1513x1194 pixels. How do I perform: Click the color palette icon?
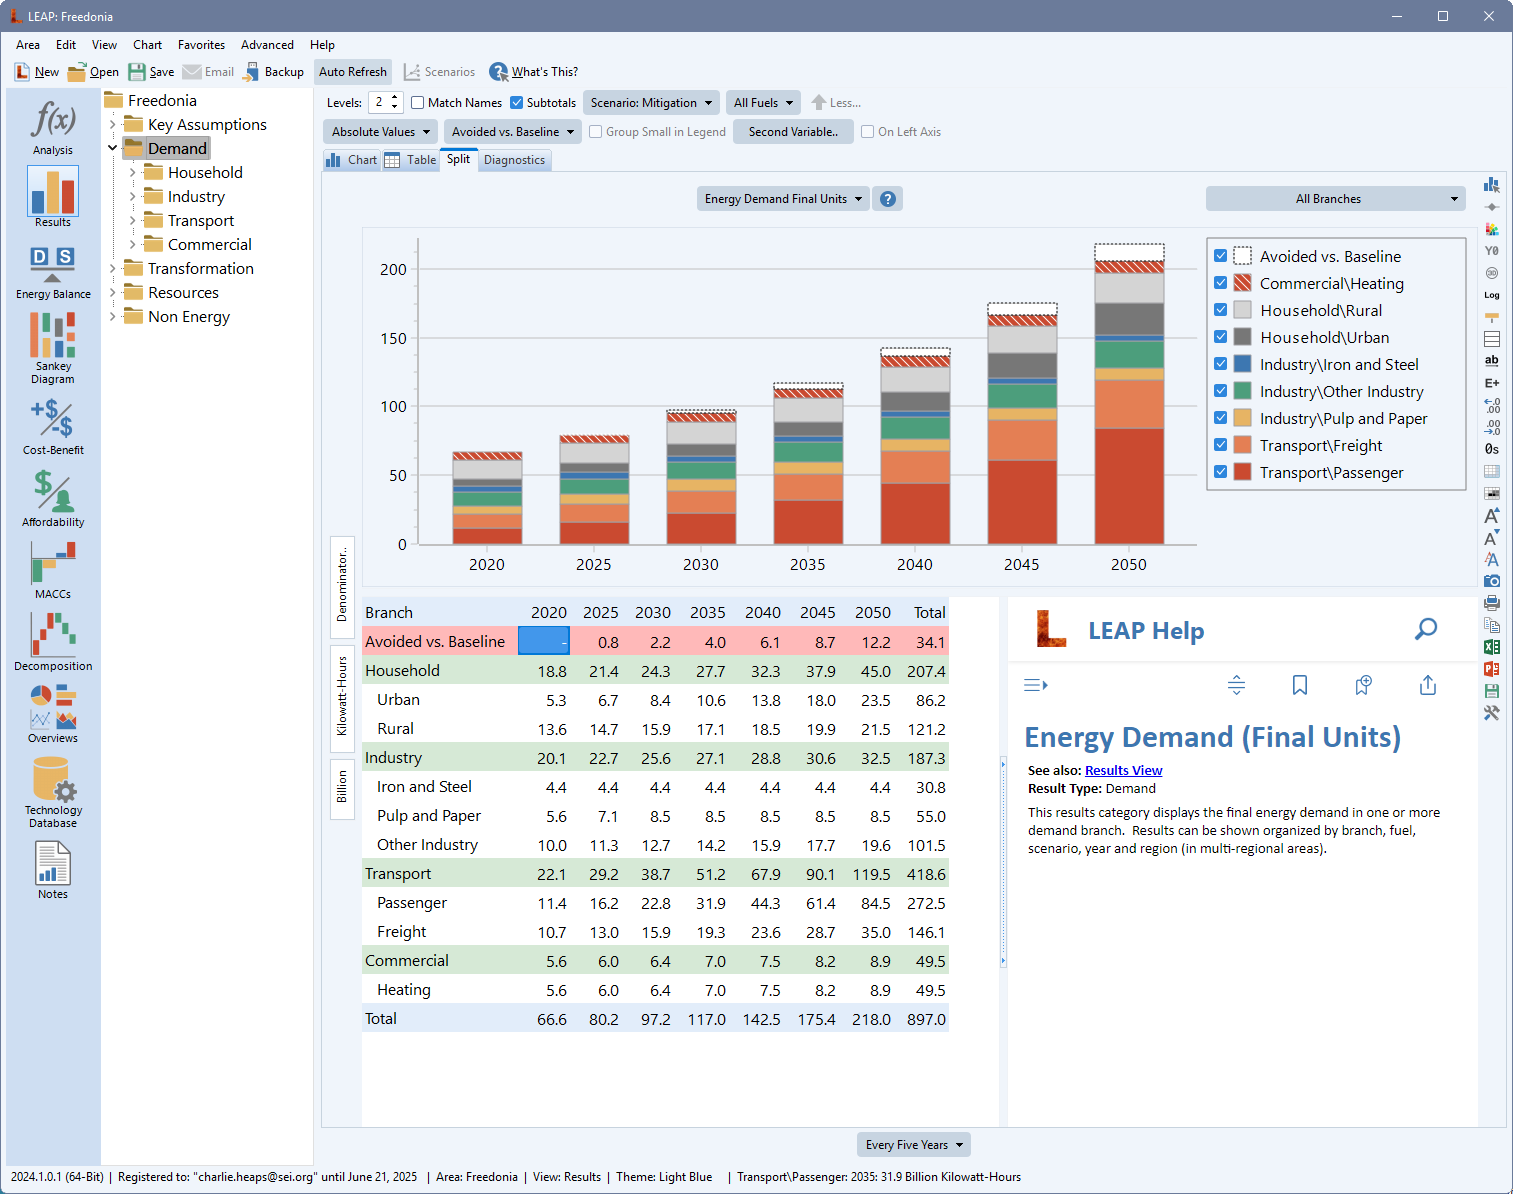tap(1492, 229)
